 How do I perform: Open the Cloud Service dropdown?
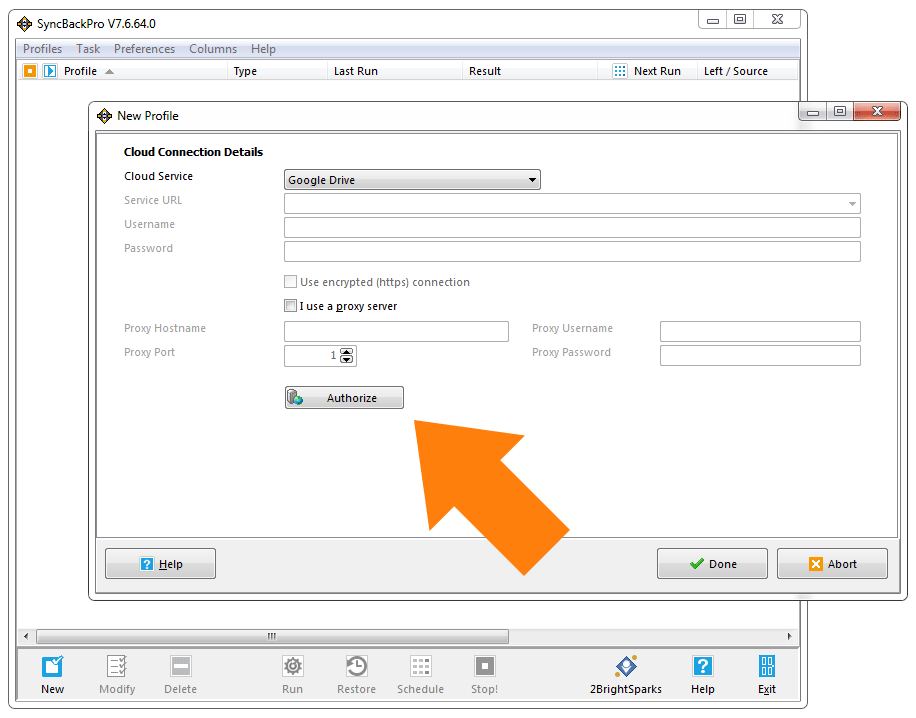(x=412, y=180)
